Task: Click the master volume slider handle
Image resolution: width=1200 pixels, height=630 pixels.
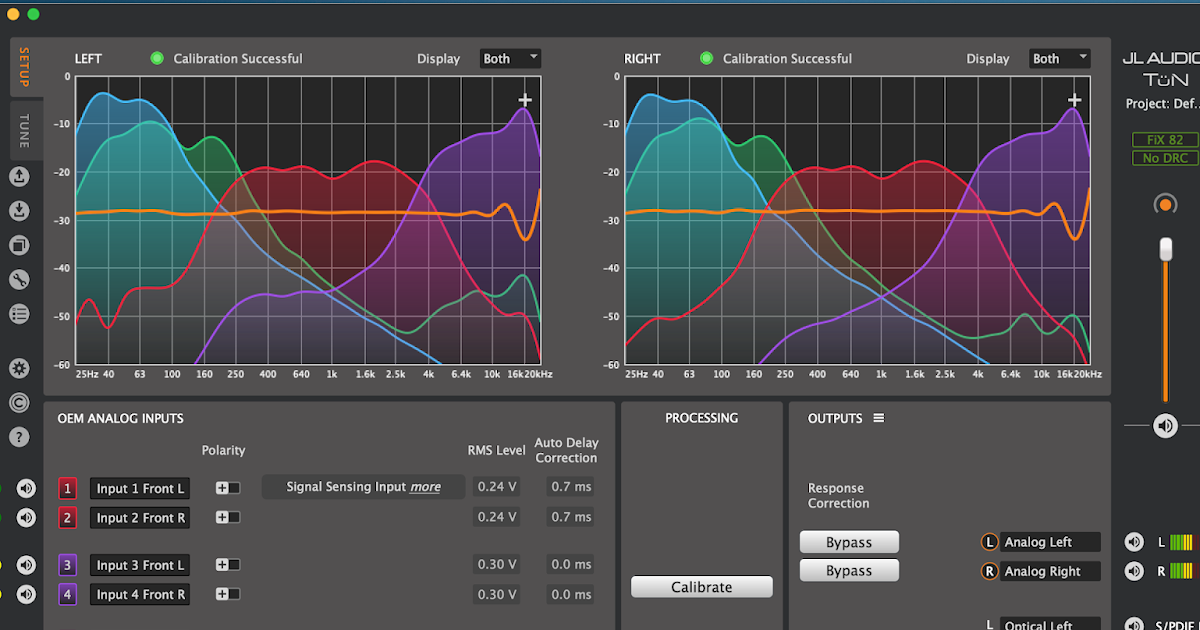Action: 1165,249
